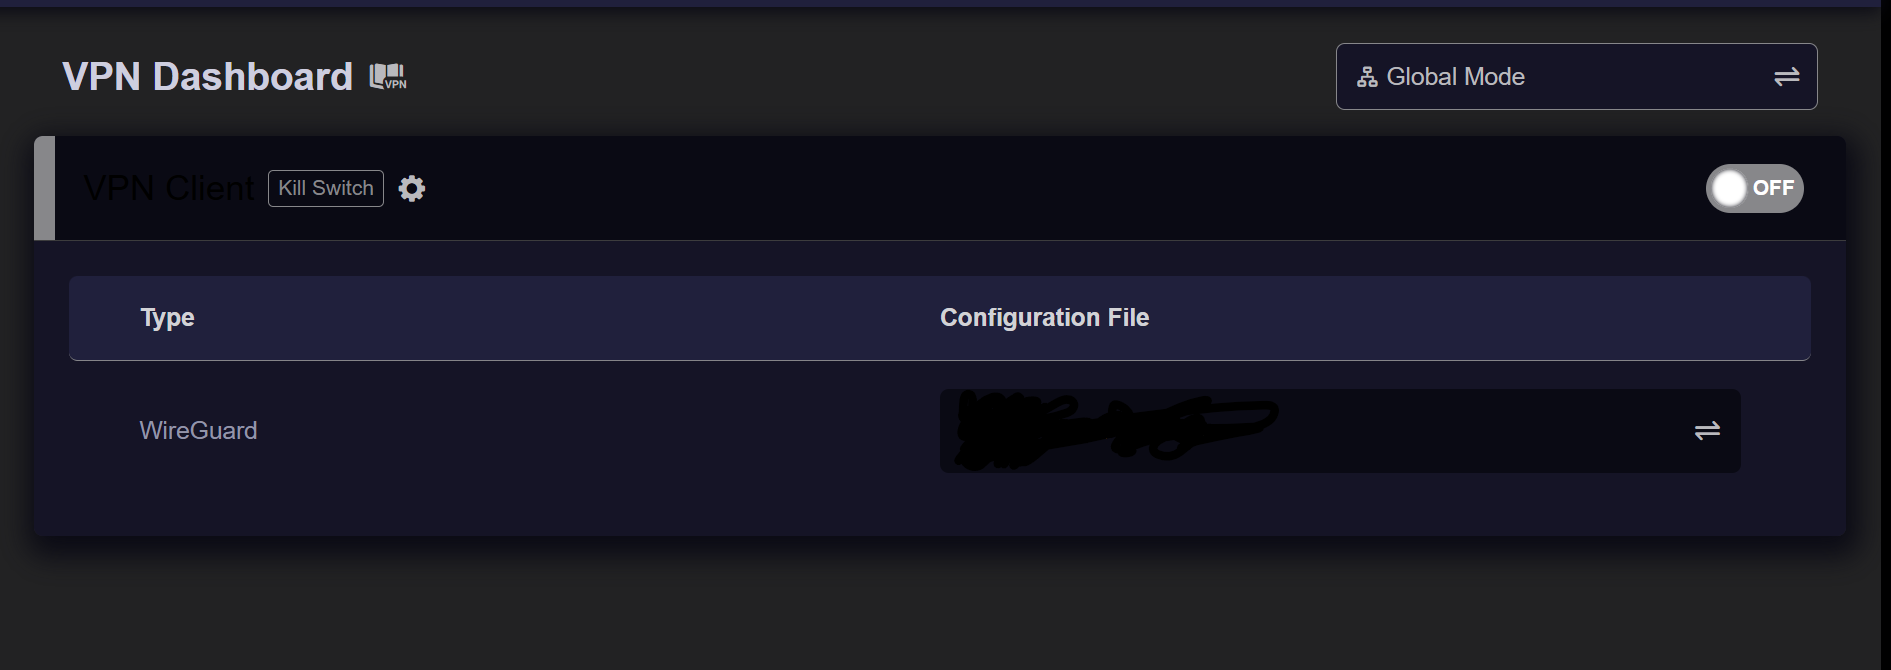Click the Global Mode label text
The width and height of the screenshot is (1891, 670).
(1455, 77)
